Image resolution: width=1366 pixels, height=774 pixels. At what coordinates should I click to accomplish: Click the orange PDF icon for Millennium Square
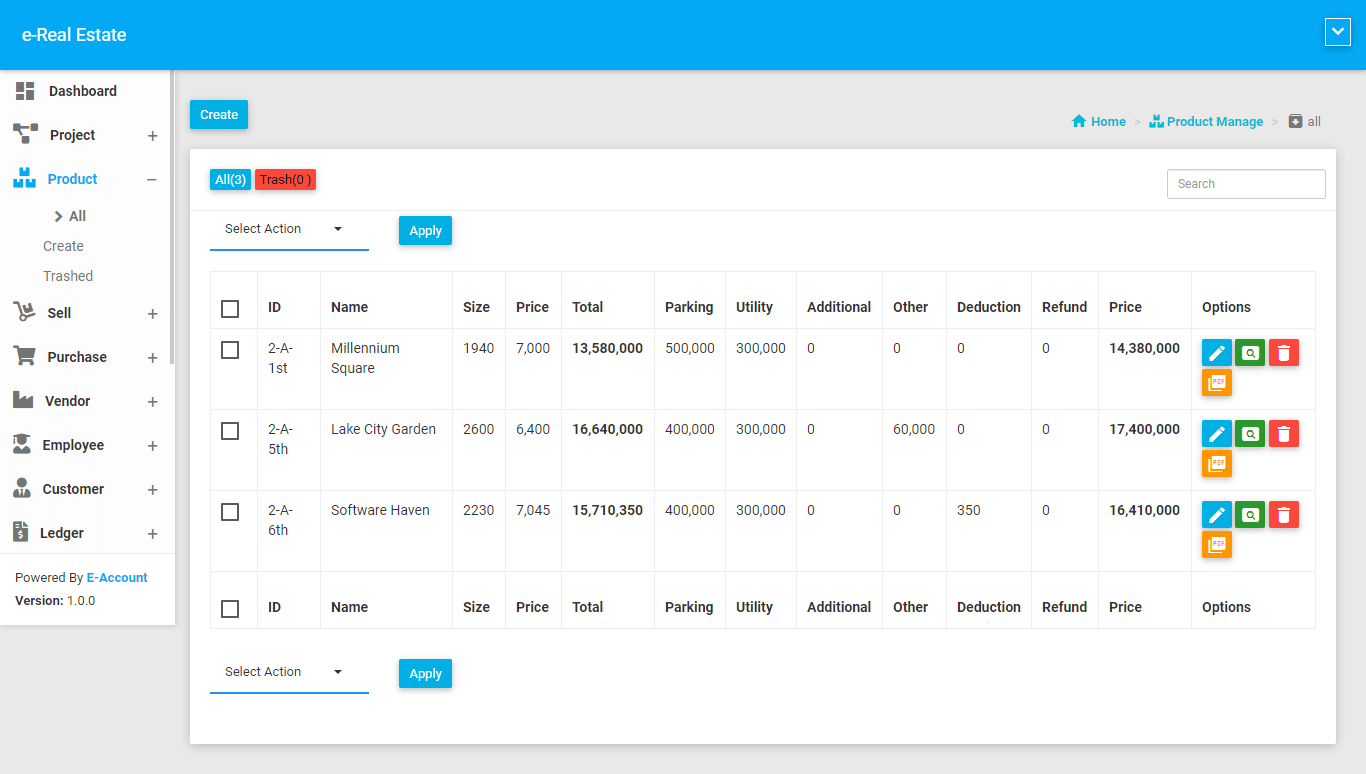point(1216,383)
